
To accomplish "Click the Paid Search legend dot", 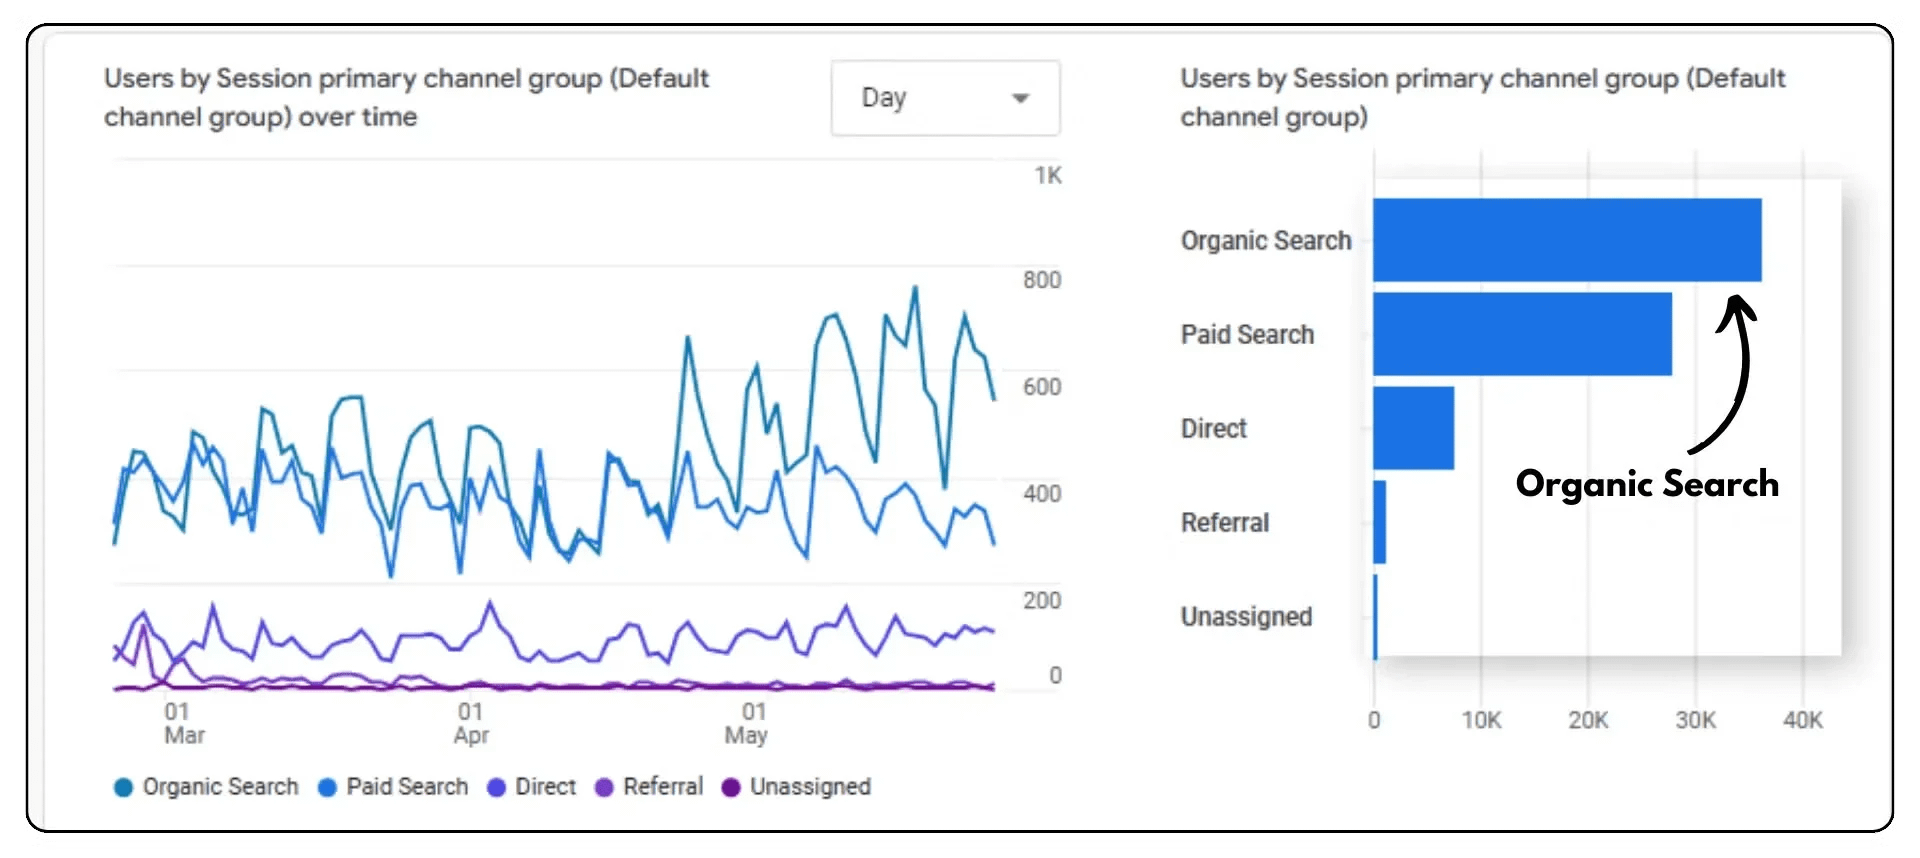I will (x=327, y=788).
